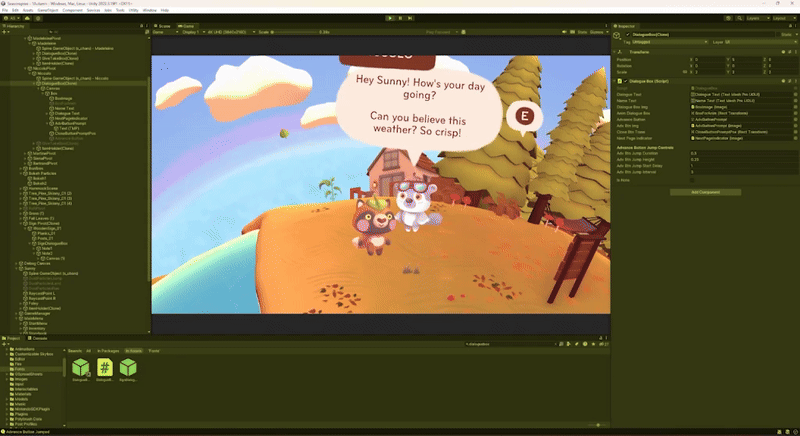Screen dimensions: 800x436
Task: Click the Project panel add (+) button
Action: [x=5, y=344]
